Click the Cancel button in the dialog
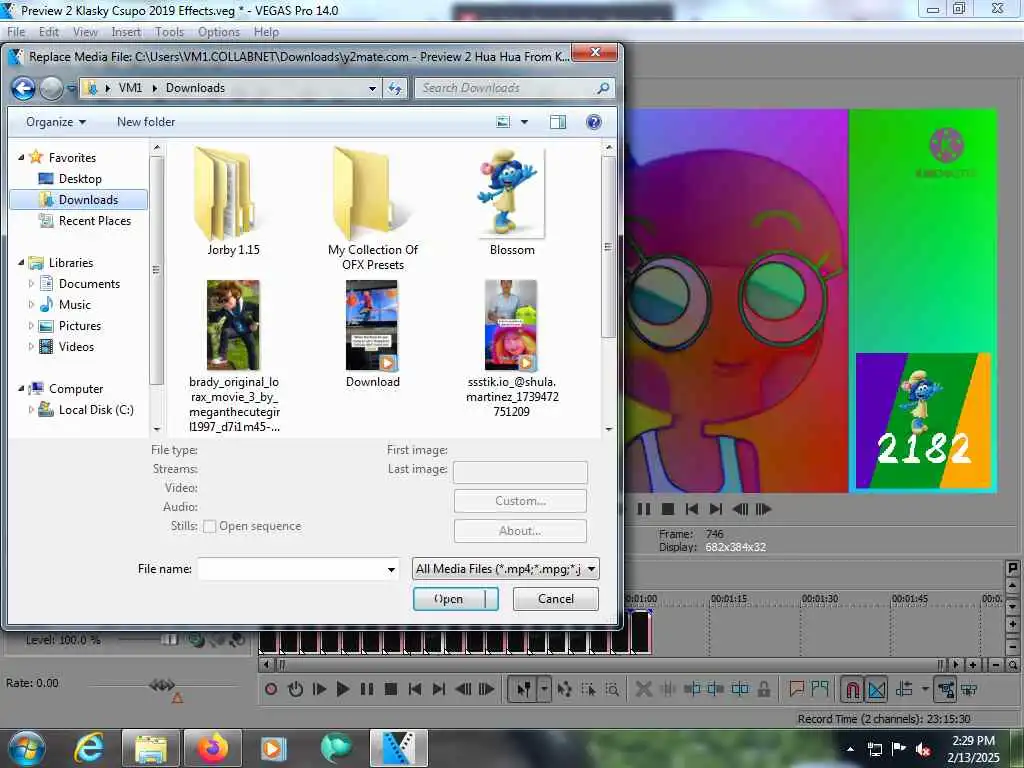1024x768 pixels. 556,599
